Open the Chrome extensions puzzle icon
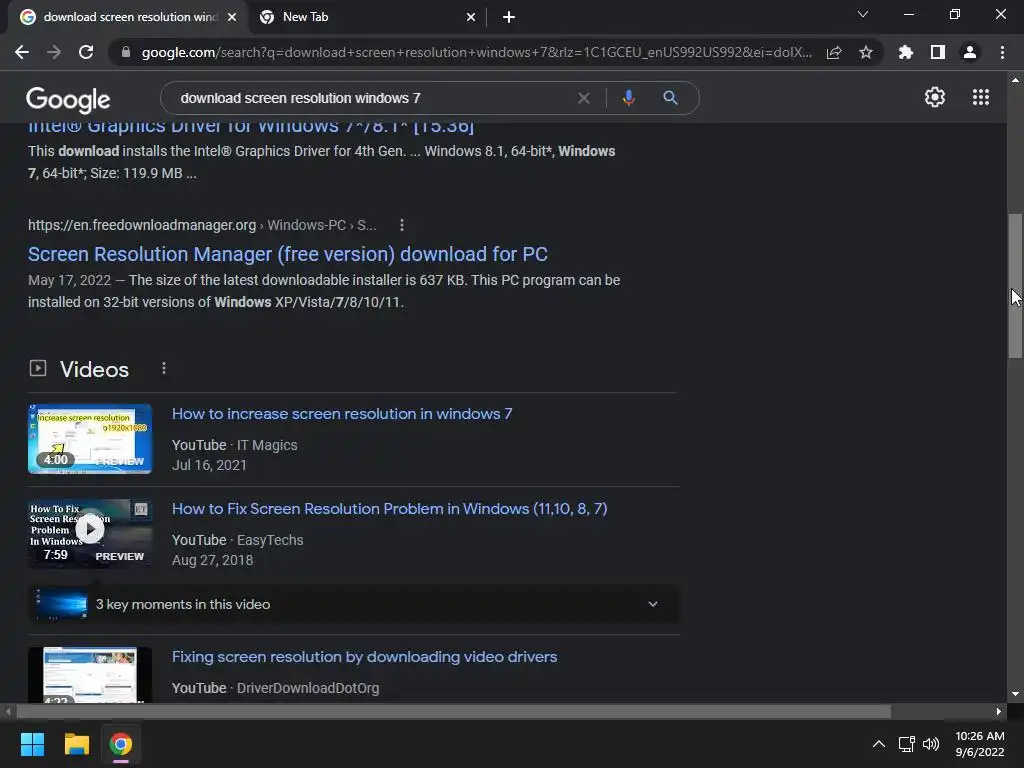Image resolution: width=1024 pixels, height=768 pixels. [906, 52]
